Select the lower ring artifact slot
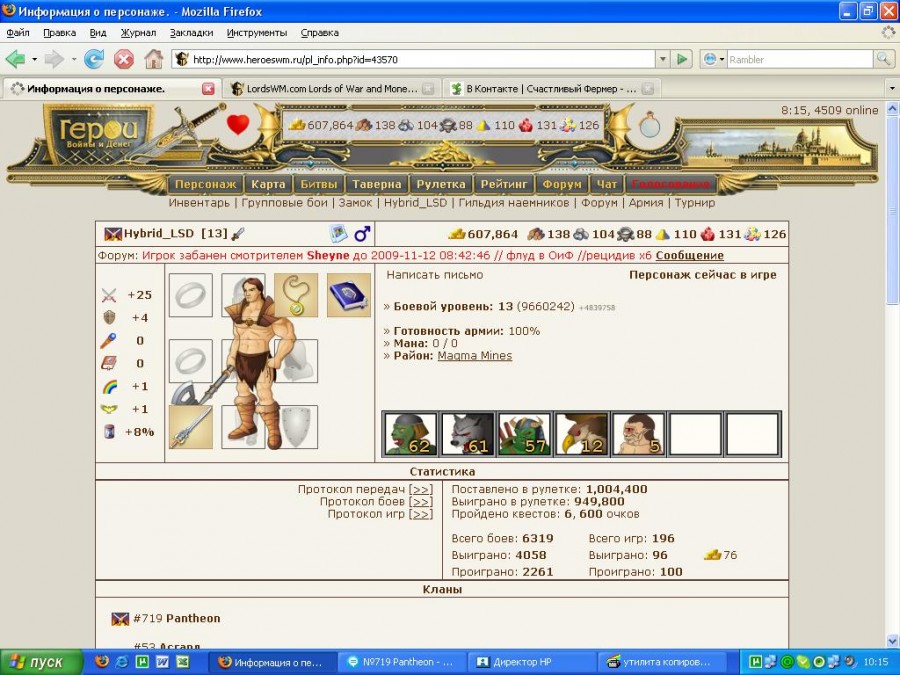900x675 pixels. pyautogui.click(x=191, y=361)
